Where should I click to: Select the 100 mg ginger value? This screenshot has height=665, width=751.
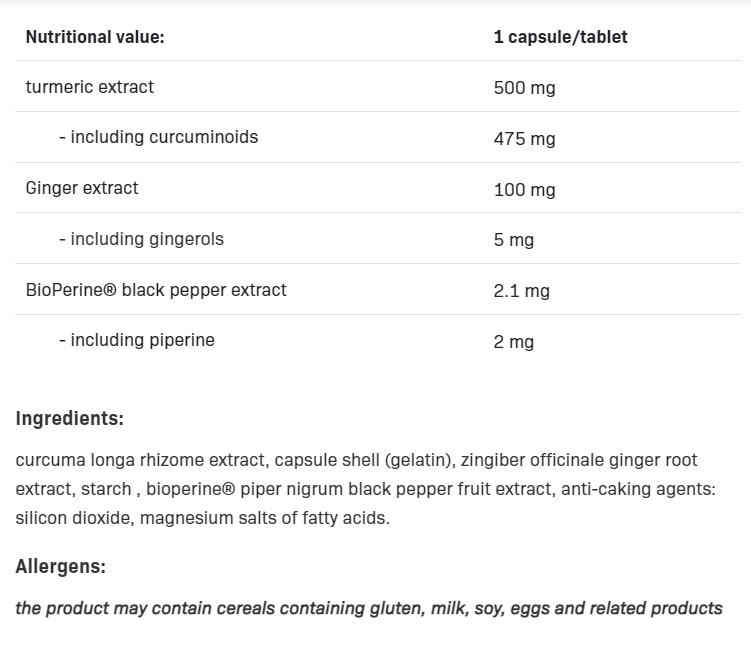tap(524, 190)
